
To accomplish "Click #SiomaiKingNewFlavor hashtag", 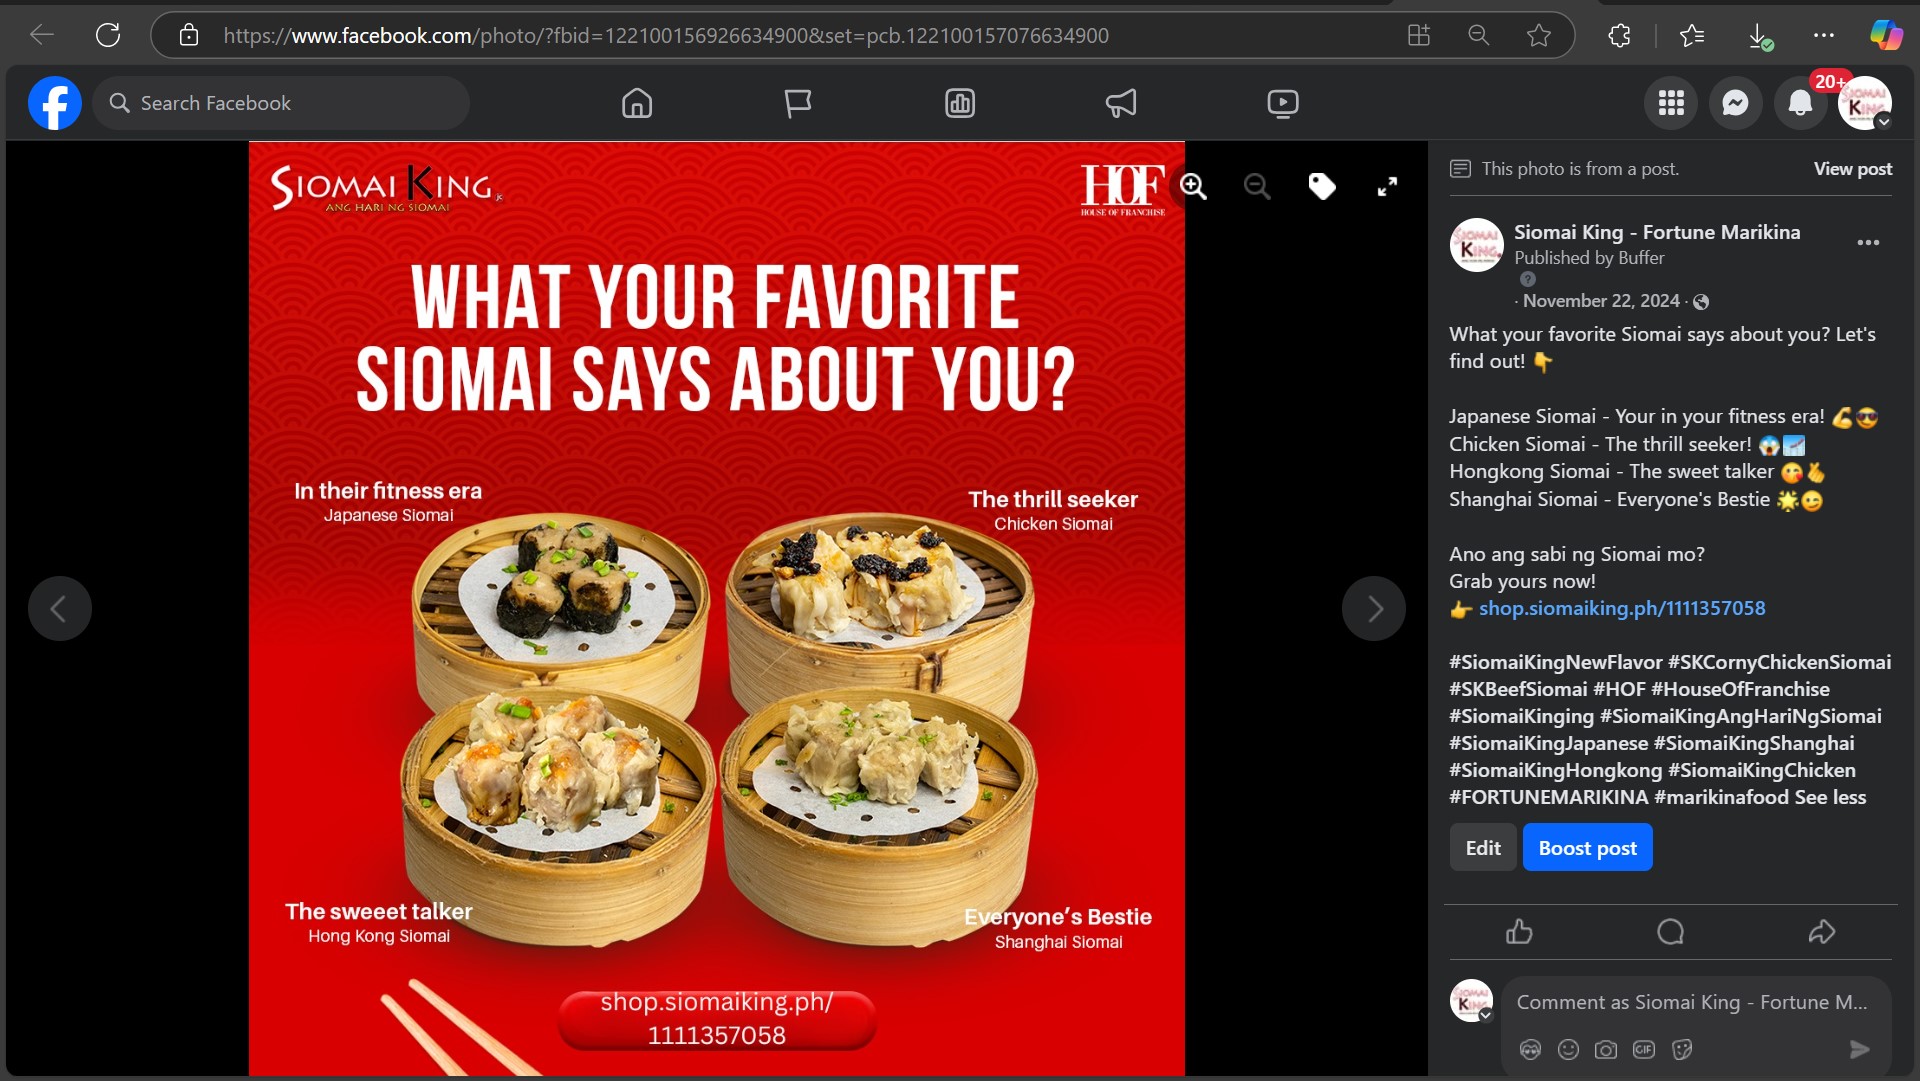I will [1555, 662].
